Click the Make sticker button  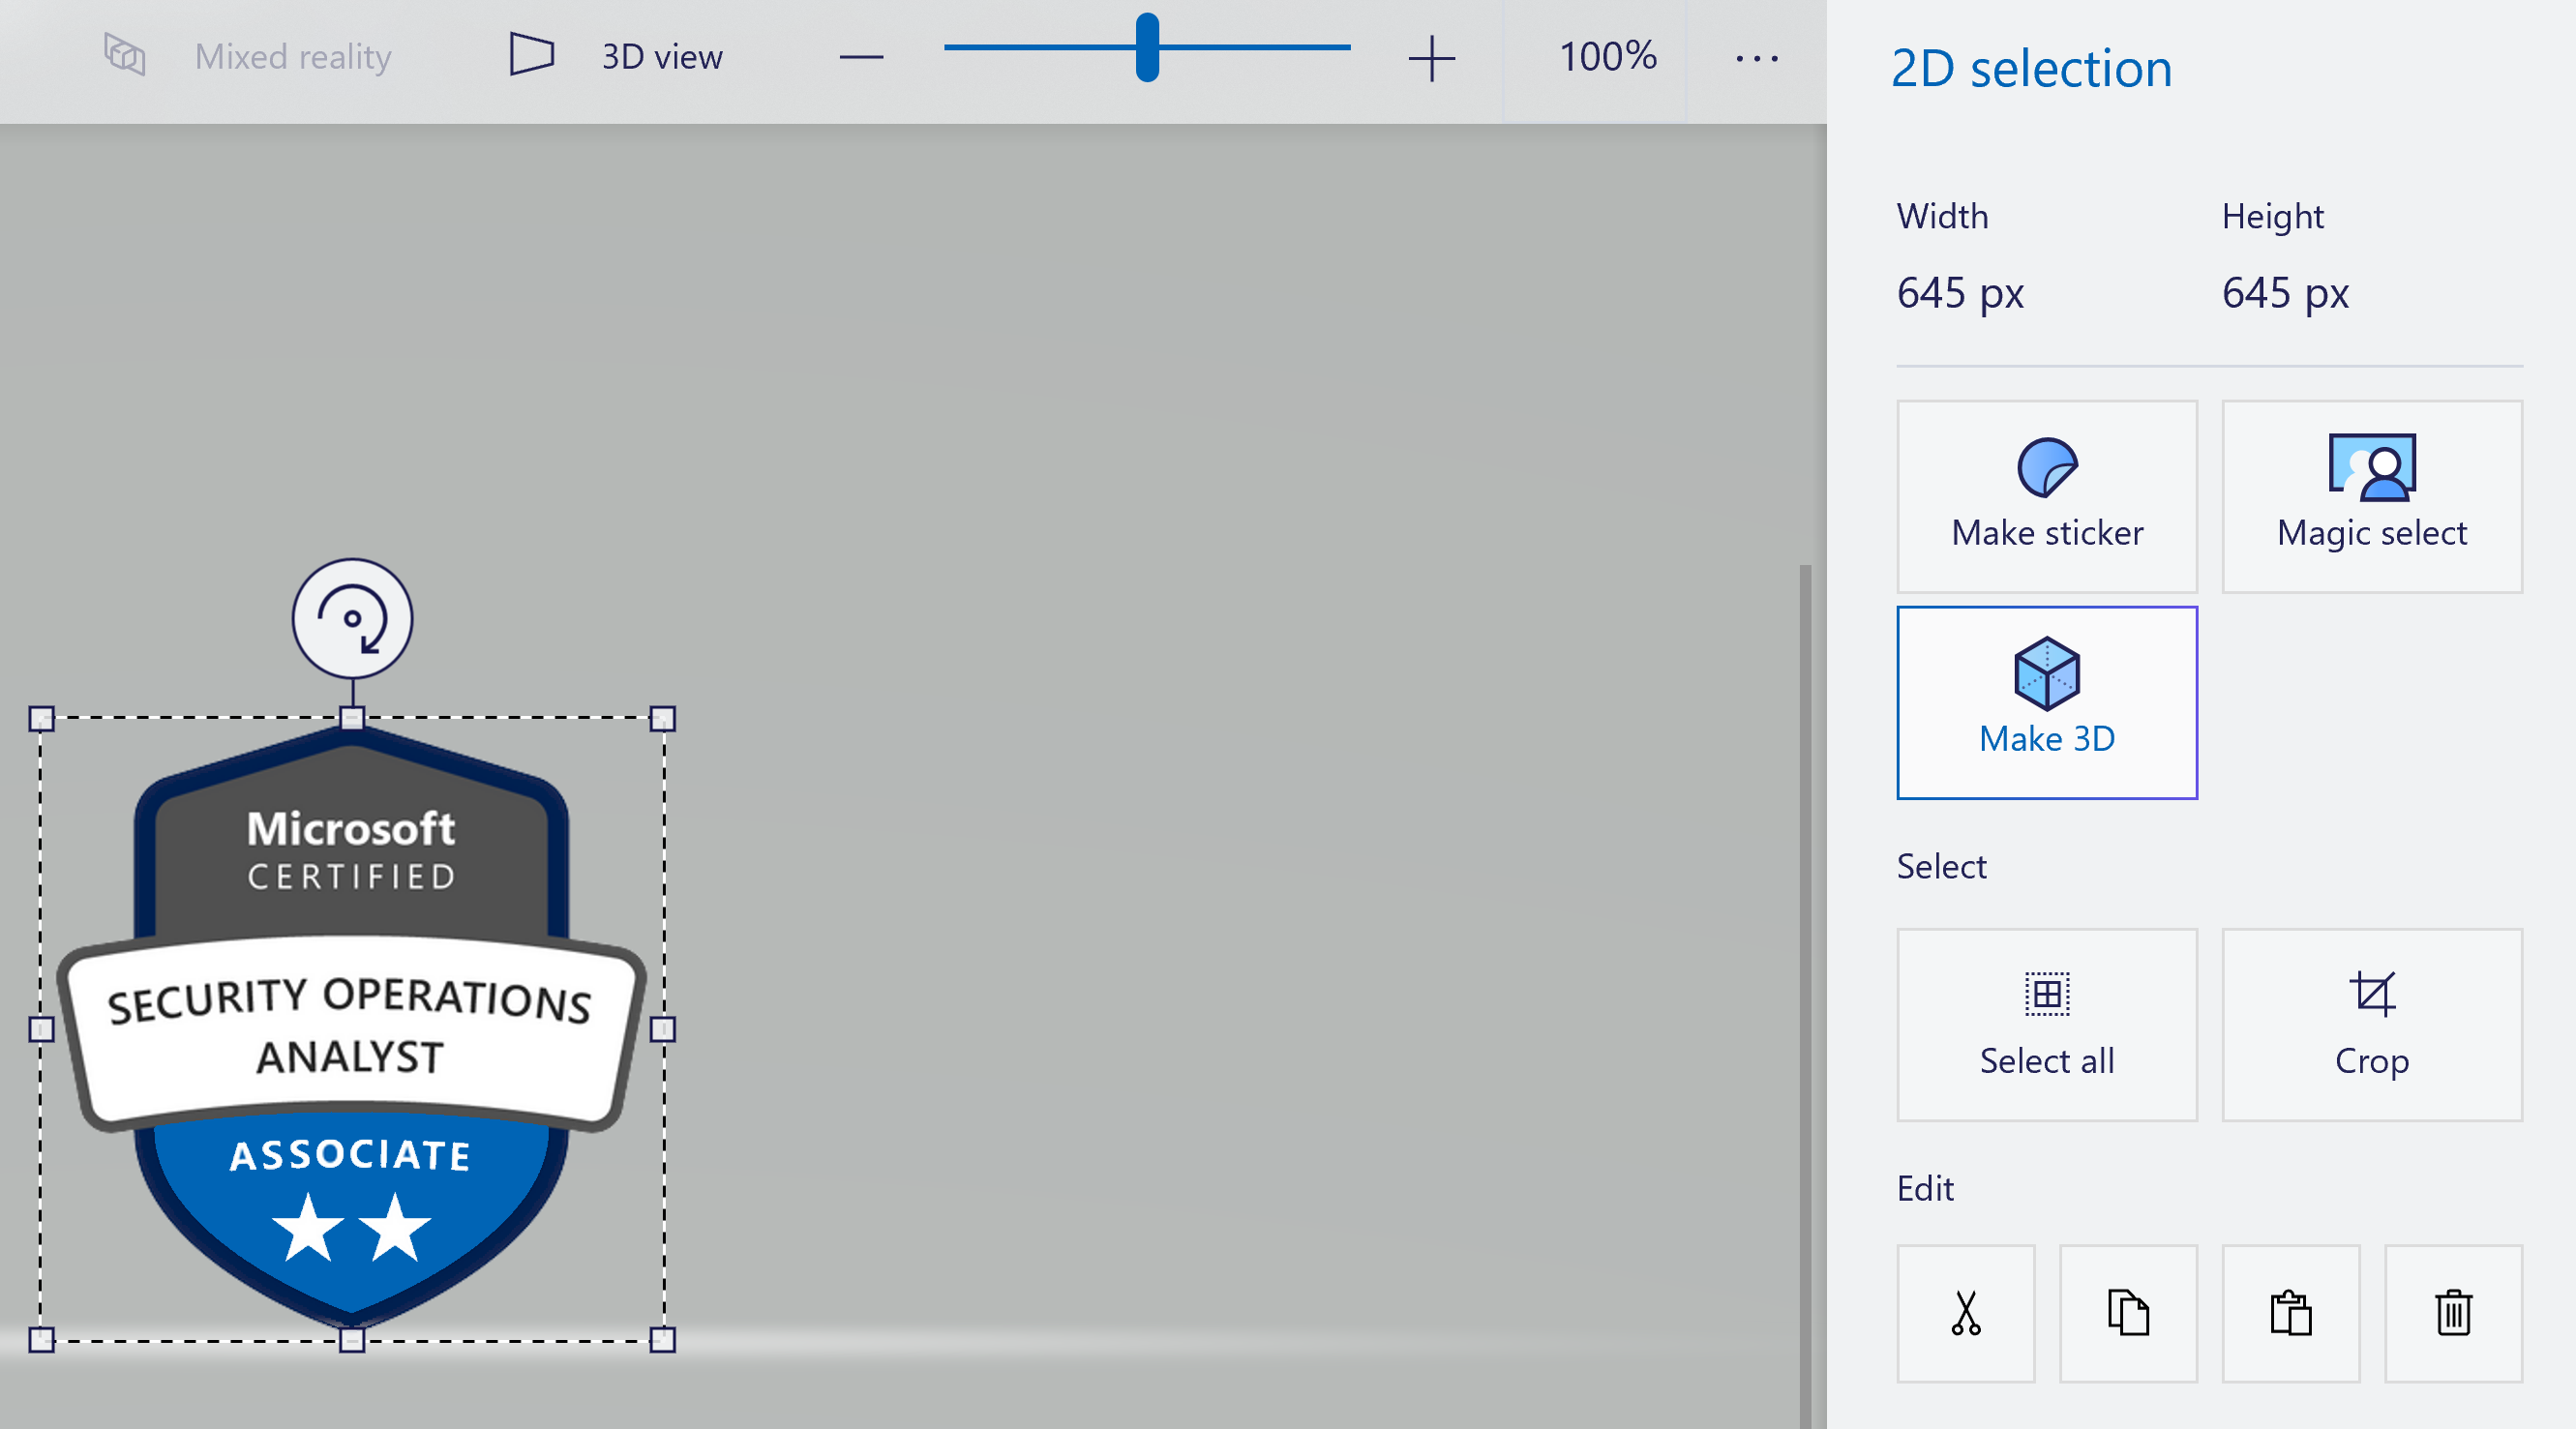tap(2046, 496)
